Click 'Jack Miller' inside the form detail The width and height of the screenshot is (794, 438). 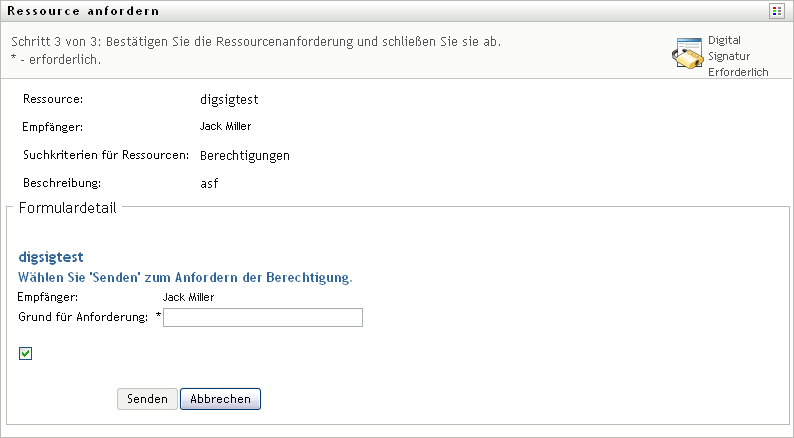(x=188, y=297)
